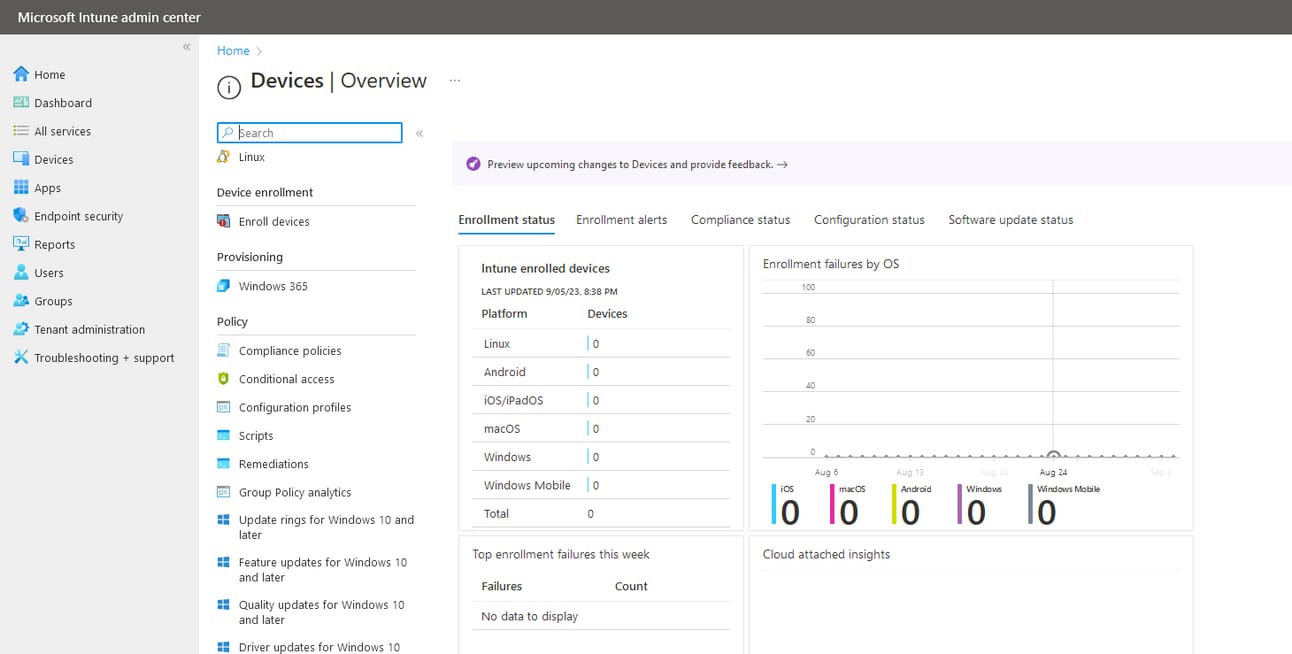Open the Software update status tab
The image size is (1292, 654).
1010,220
